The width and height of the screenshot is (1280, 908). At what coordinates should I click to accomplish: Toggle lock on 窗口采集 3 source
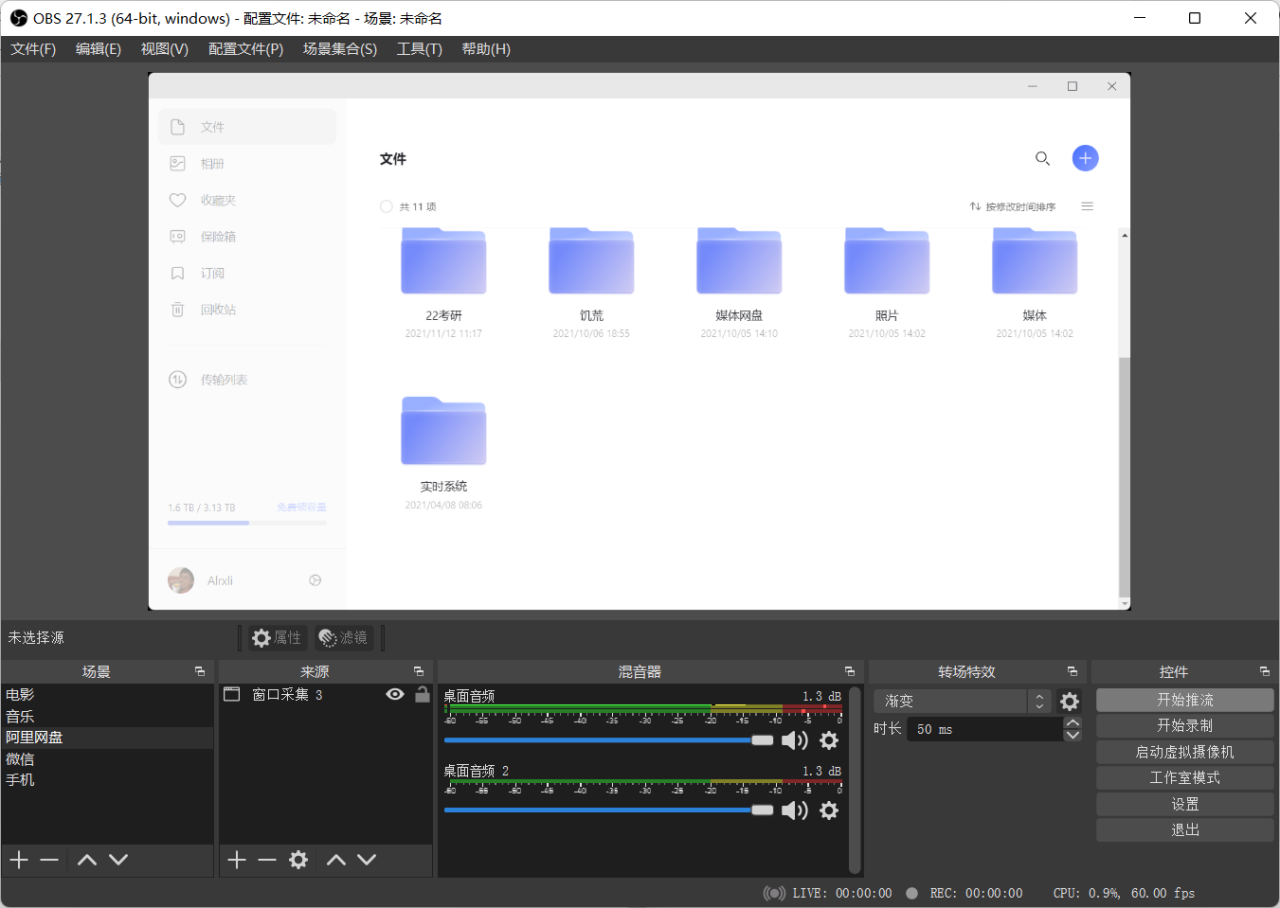(x=422, y=694)
